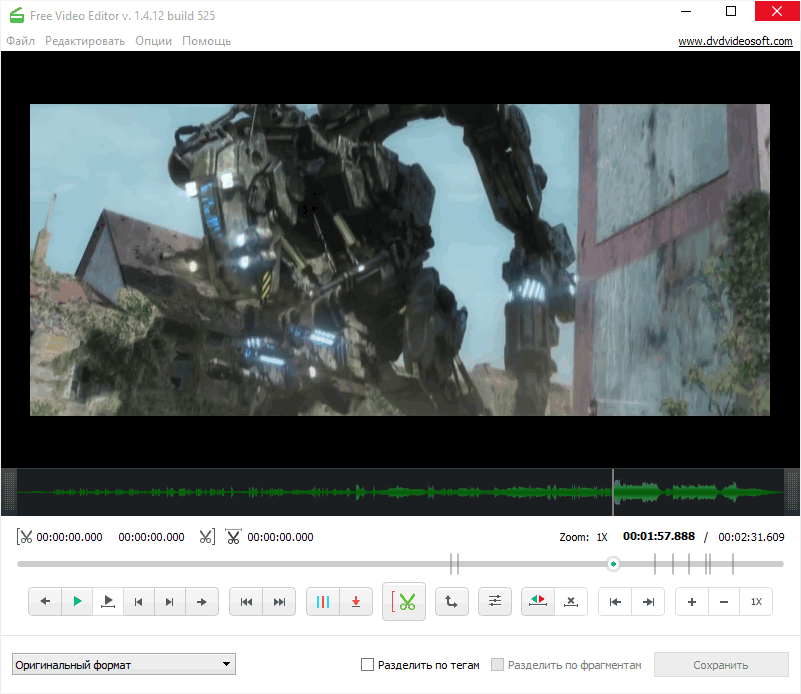This screenshot has height=694, width=801.
Task: Click the scissors icon with top bar
Action: [x=233, y=537]
